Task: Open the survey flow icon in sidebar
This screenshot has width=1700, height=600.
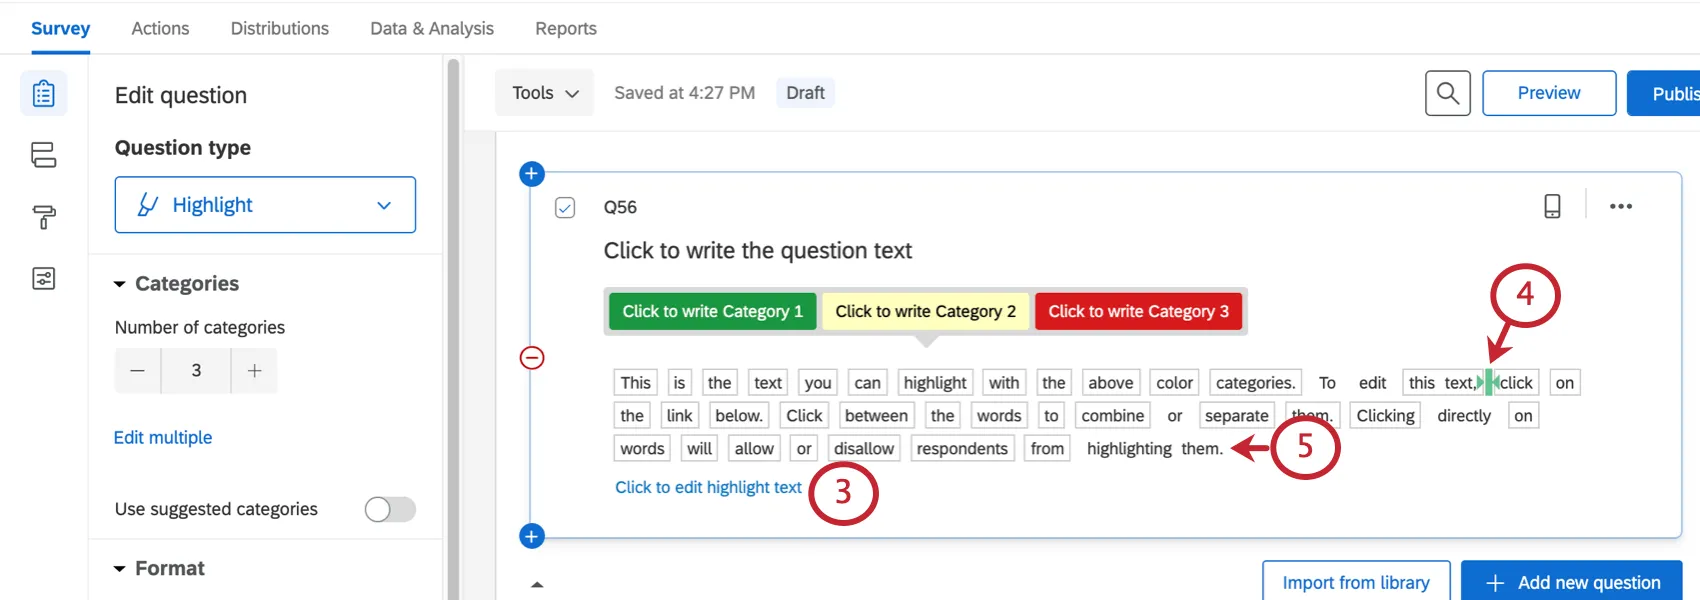Action: click(x=44, y=155)
